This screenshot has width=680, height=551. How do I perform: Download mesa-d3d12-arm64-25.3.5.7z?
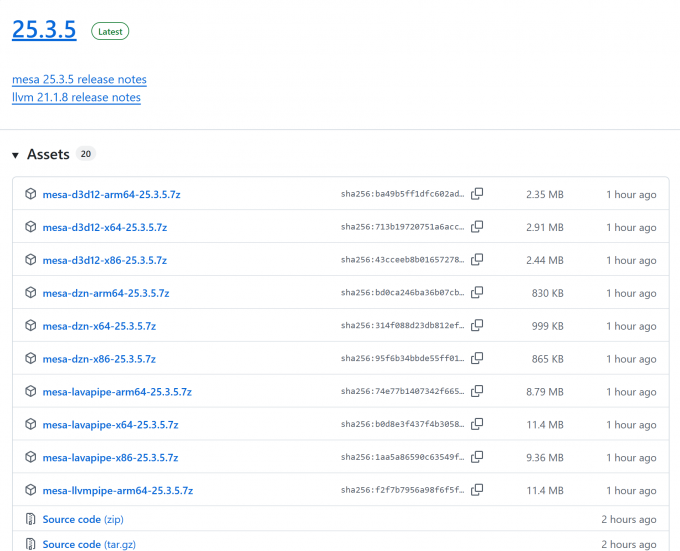click(x=111, y=195)
